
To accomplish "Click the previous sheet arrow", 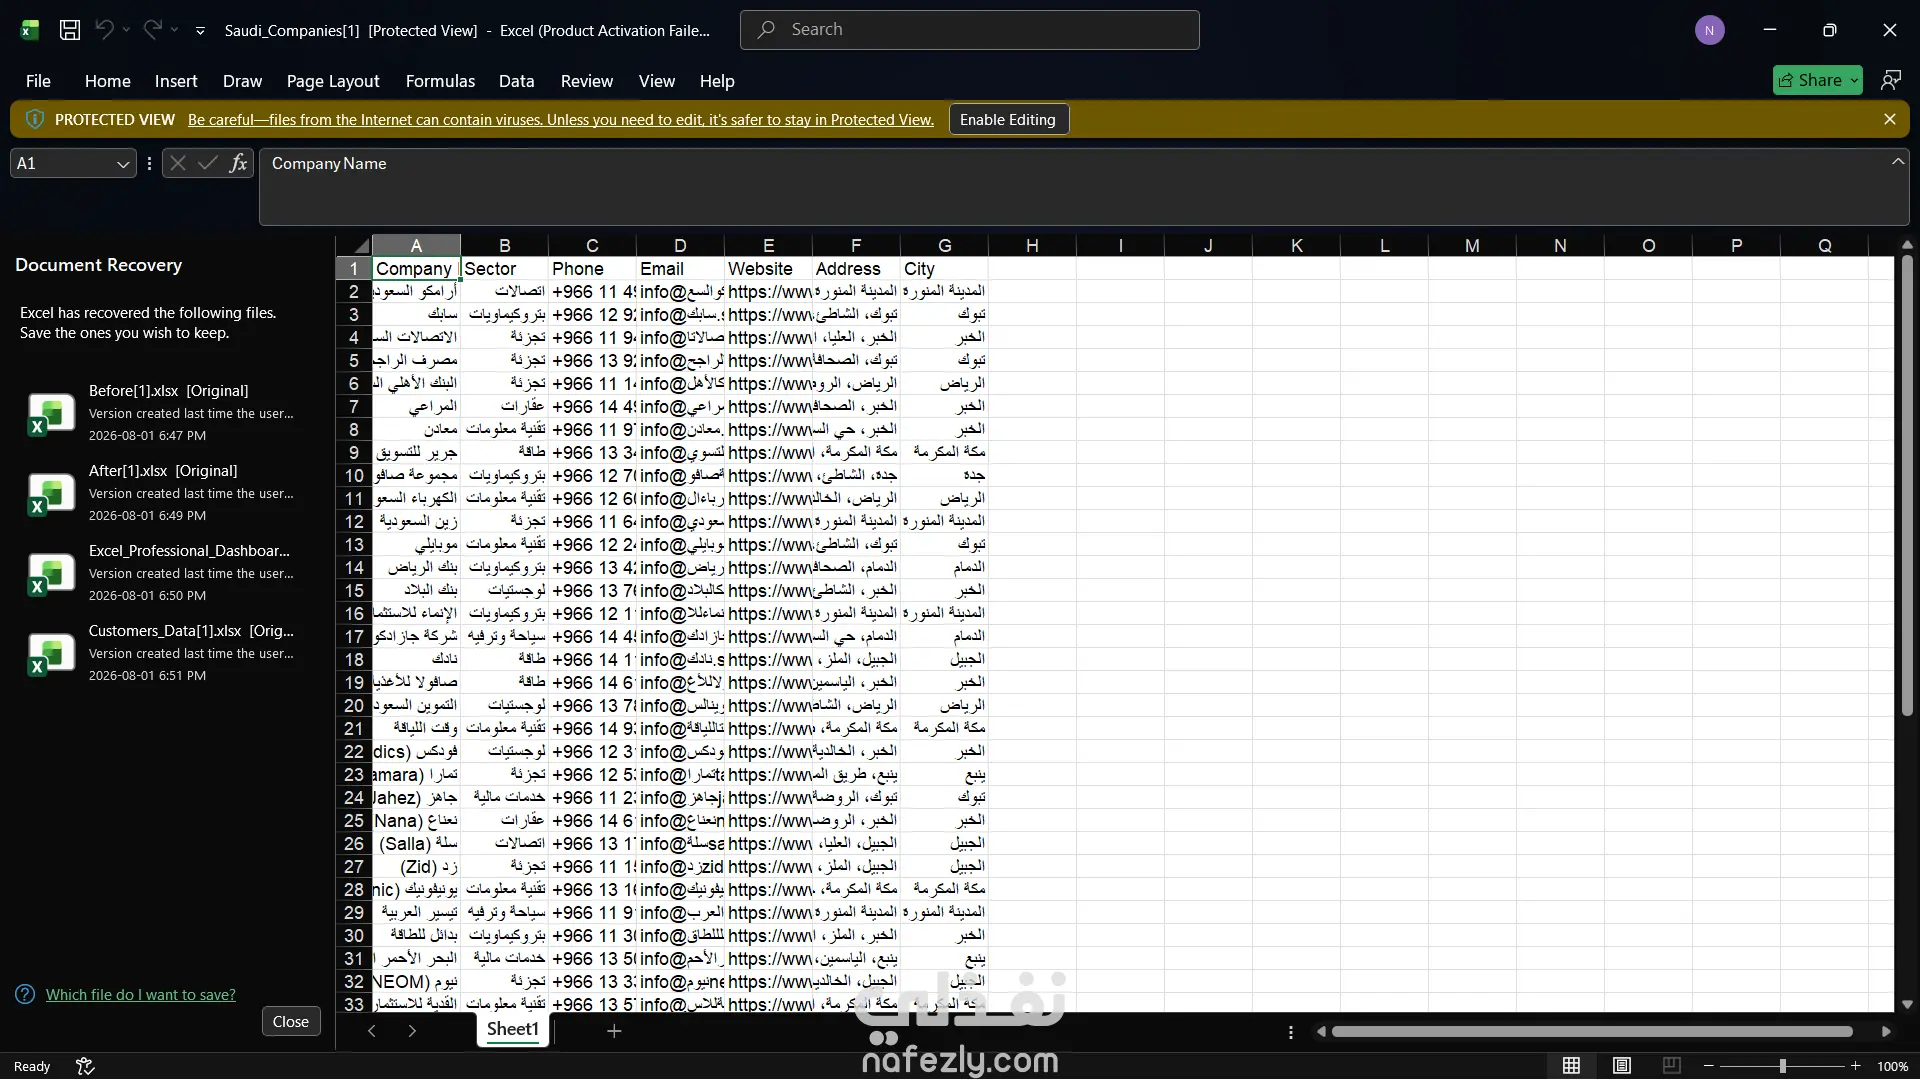I will [x=372, y=1031].
